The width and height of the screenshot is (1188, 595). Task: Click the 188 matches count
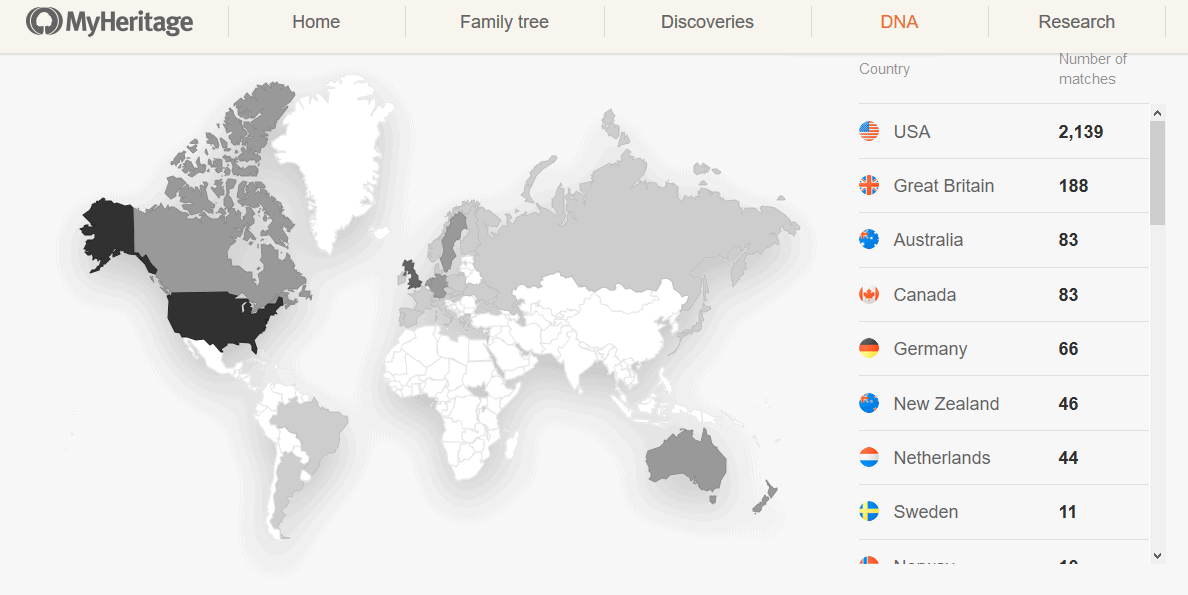1073,186
